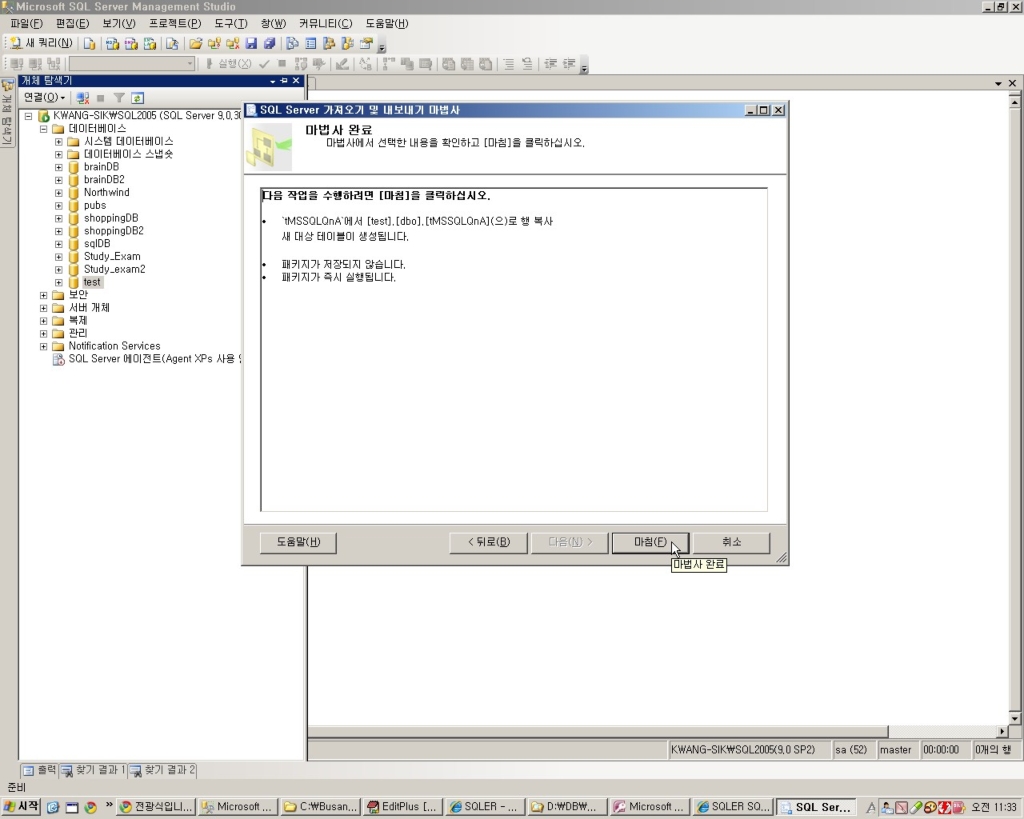Switch to the 찾기 결과 1 tab

[x=93, y=771]
